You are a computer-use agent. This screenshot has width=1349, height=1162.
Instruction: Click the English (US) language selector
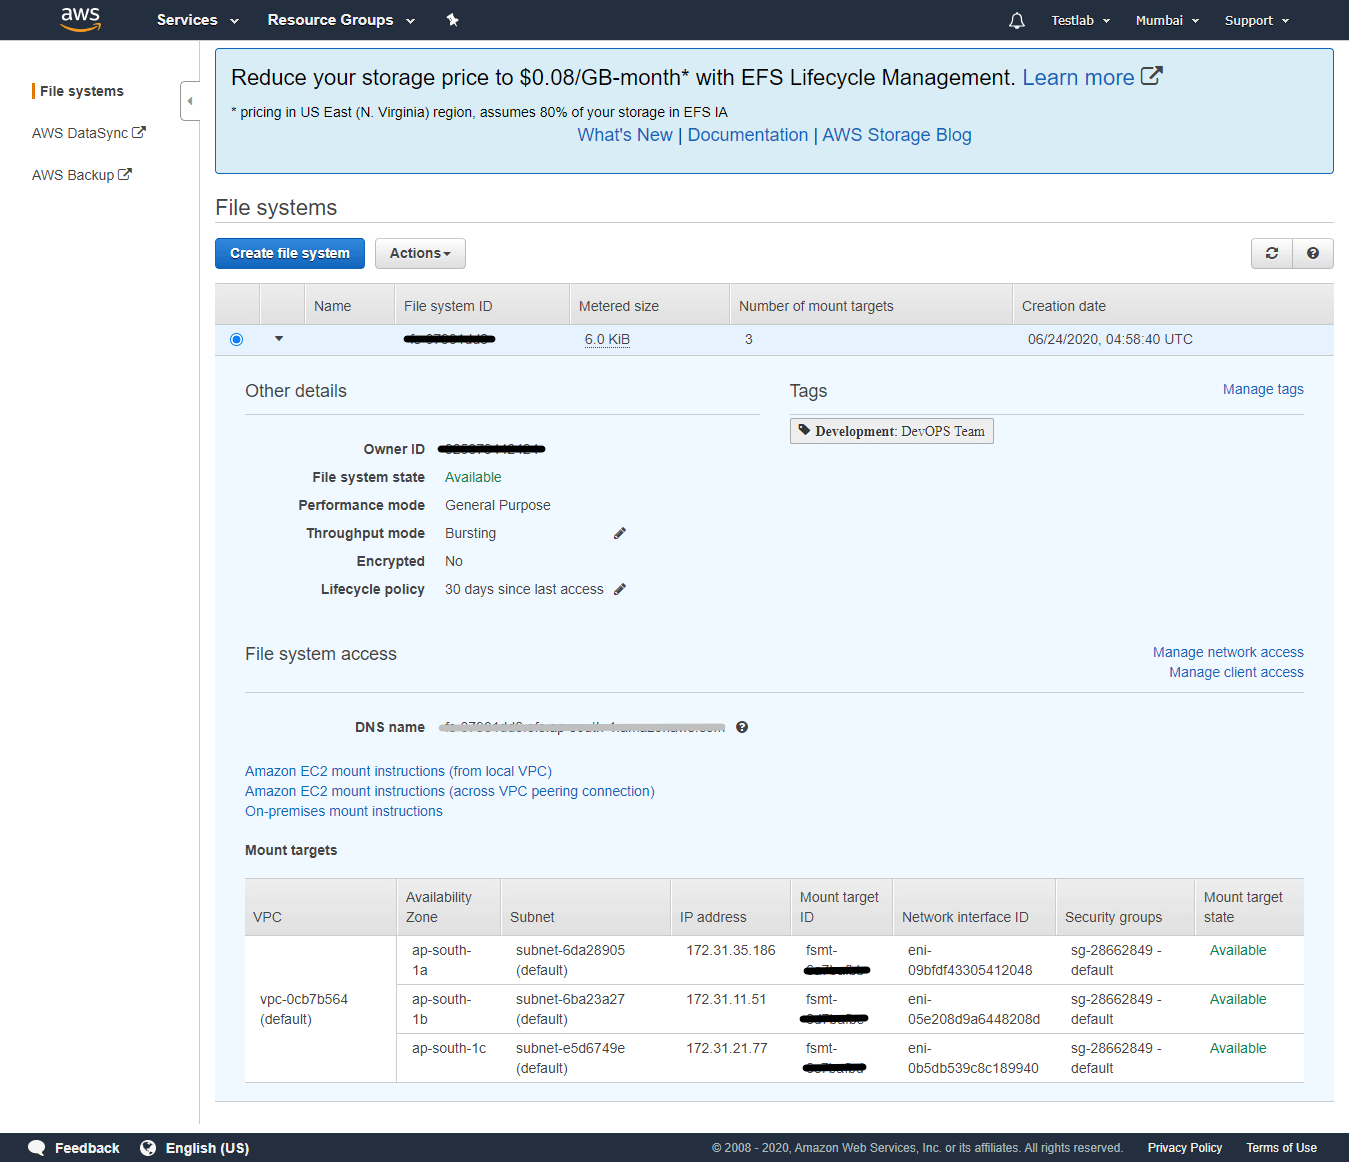point(195,1148)
